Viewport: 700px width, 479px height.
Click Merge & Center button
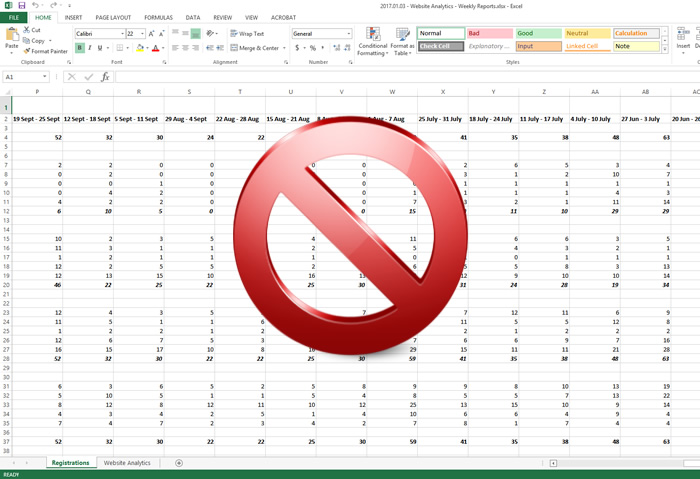[254, 48]
